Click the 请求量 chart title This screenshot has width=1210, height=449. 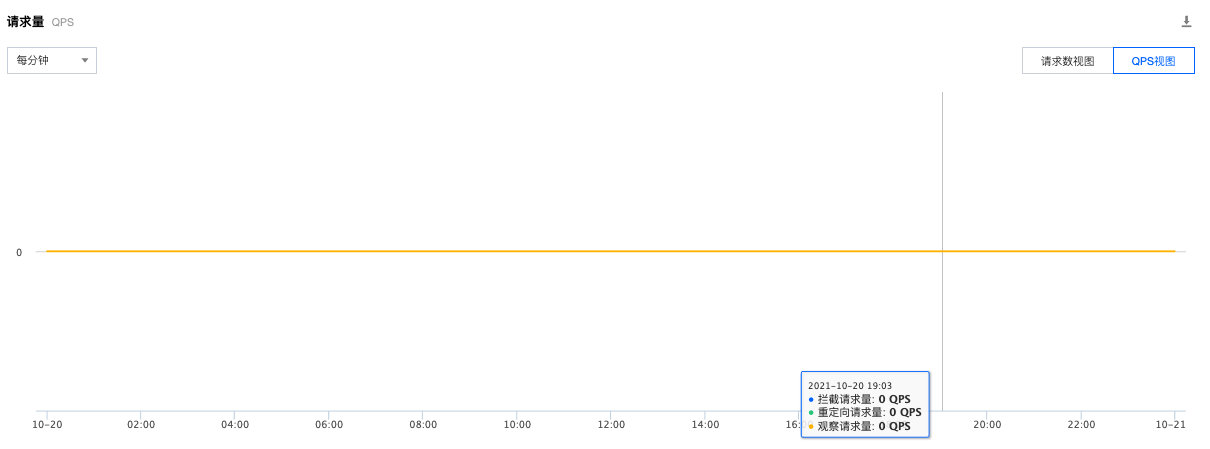point(26,21)
